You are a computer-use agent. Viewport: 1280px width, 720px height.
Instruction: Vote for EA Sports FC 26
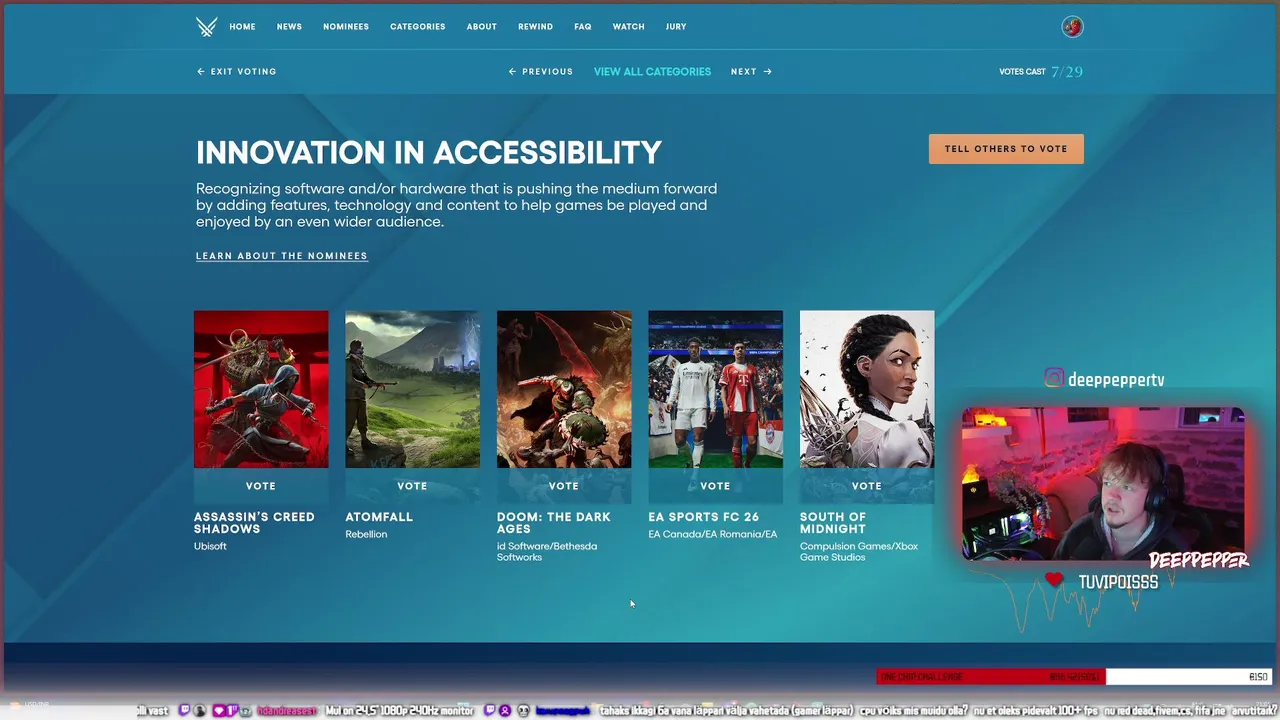[715, 486]
